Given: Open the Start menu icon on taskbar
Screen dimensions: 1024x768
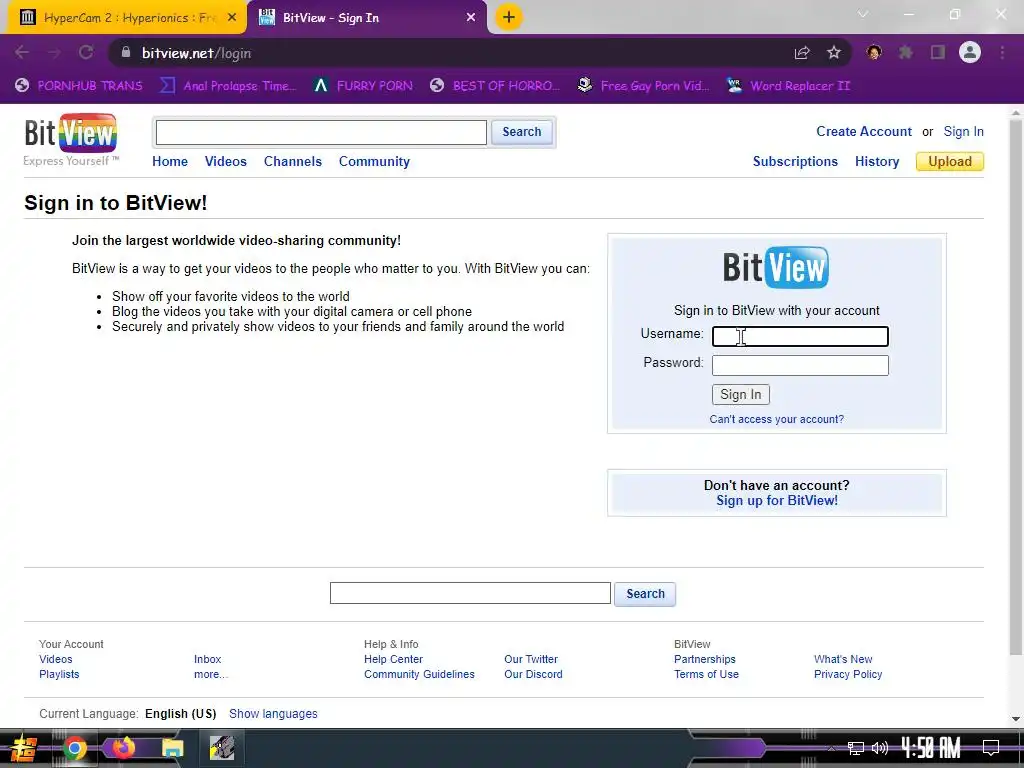Looking at the screenshot, I should pyautogui.click(x=24, y=748).
